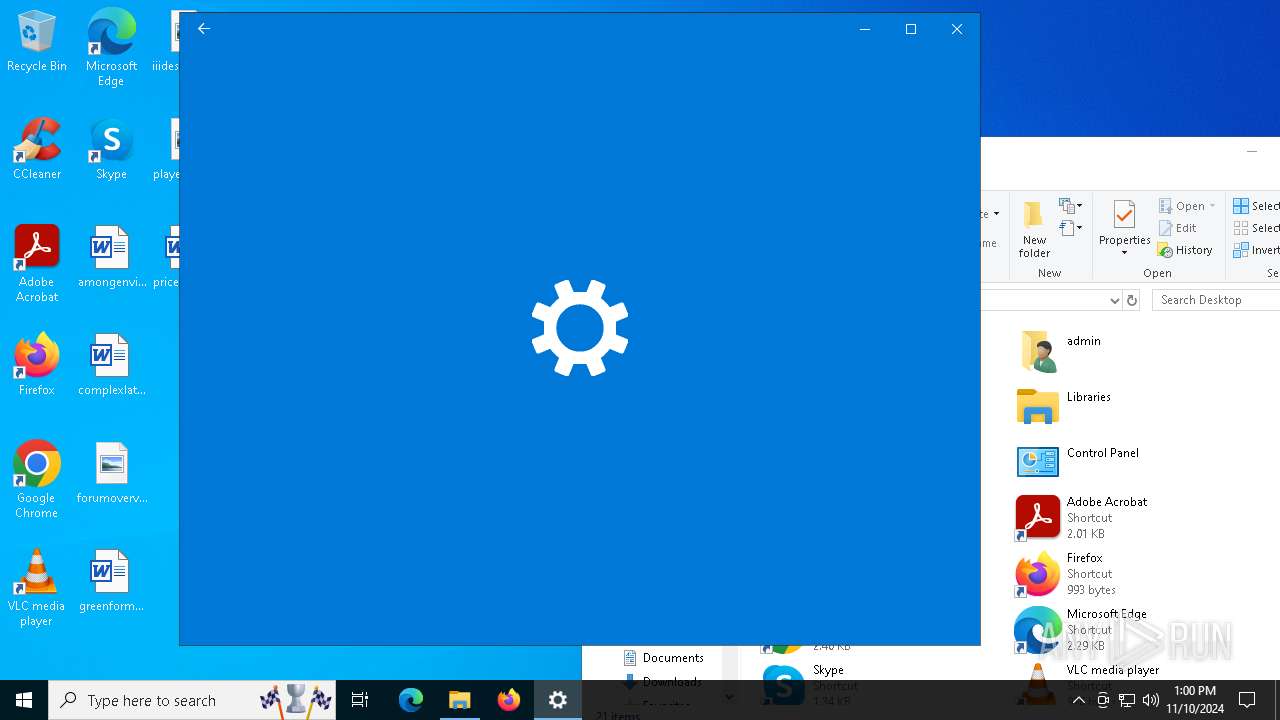Minimize the Settings window
The height and width of the screenshot is (720, 1280).
pos(865,29)
